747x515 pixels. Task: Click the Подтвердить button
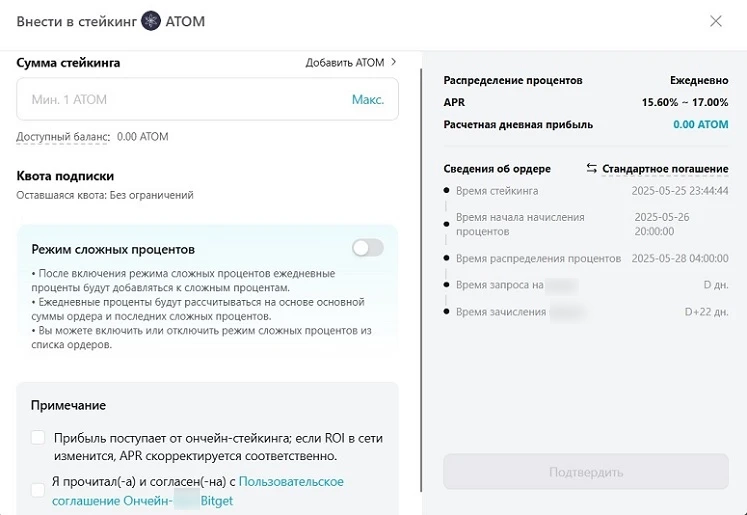coord(585,472)
